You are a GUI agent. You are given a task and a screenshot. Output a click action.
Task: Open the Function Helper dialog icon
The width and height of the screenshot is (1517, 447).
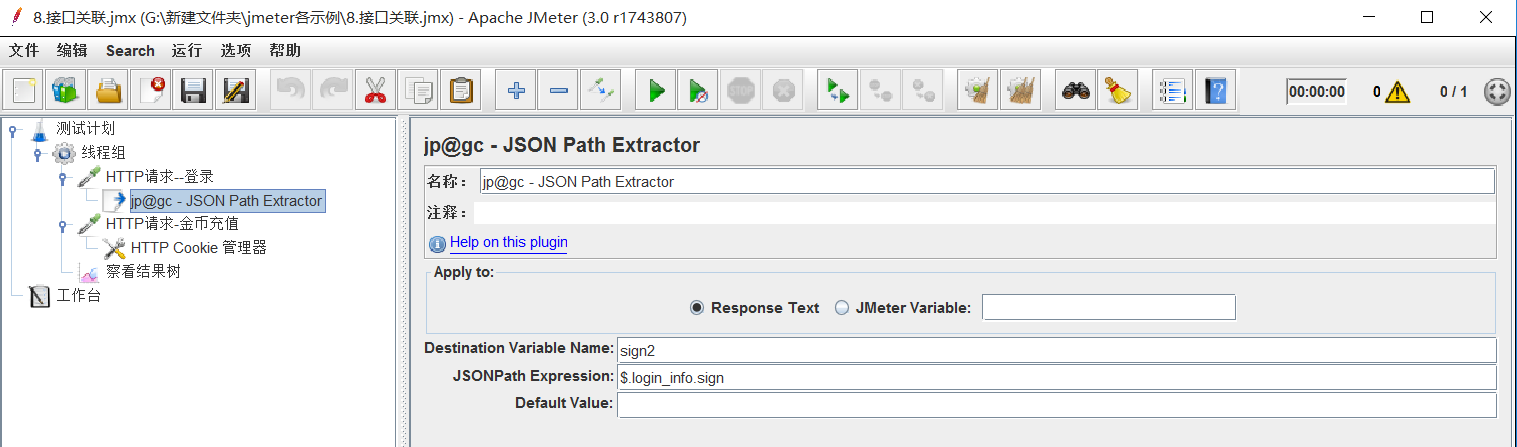click(x=1172, y=91)
